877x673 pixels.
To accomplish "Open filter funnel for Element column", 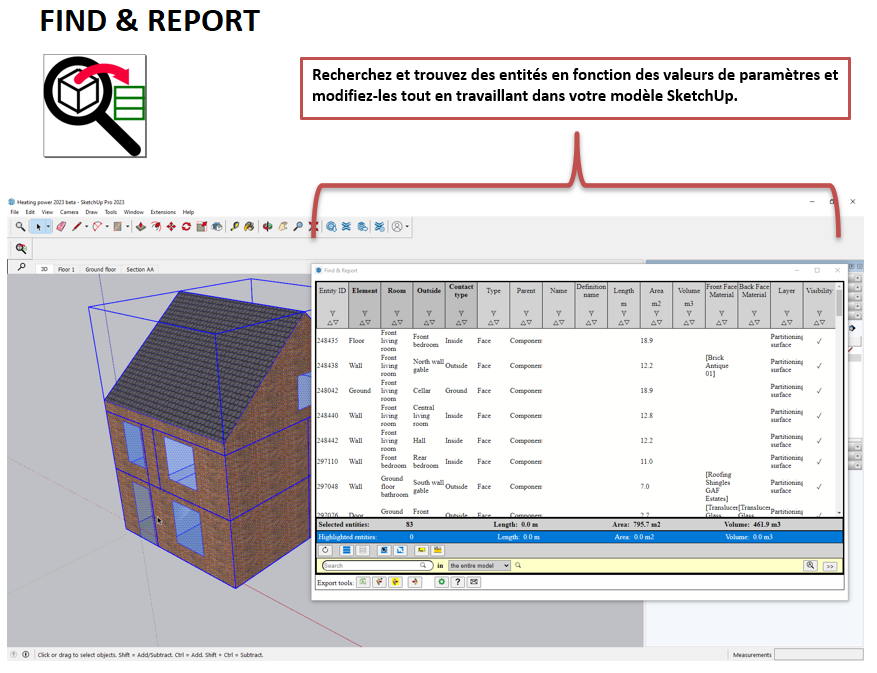I will [x=364, y=313].
